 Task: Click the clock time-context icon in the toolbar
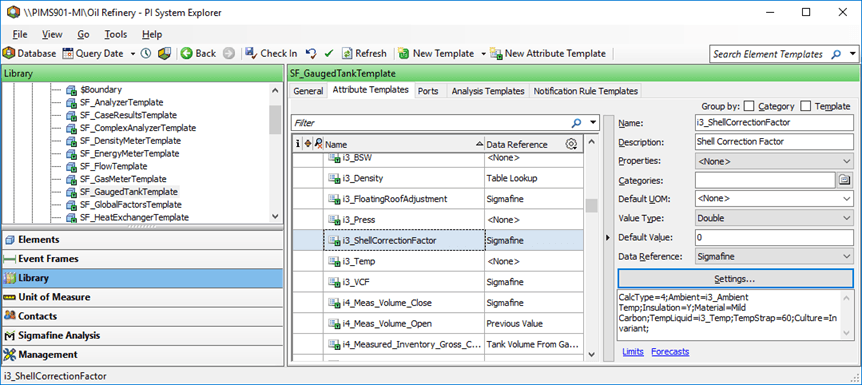[146, 53]
